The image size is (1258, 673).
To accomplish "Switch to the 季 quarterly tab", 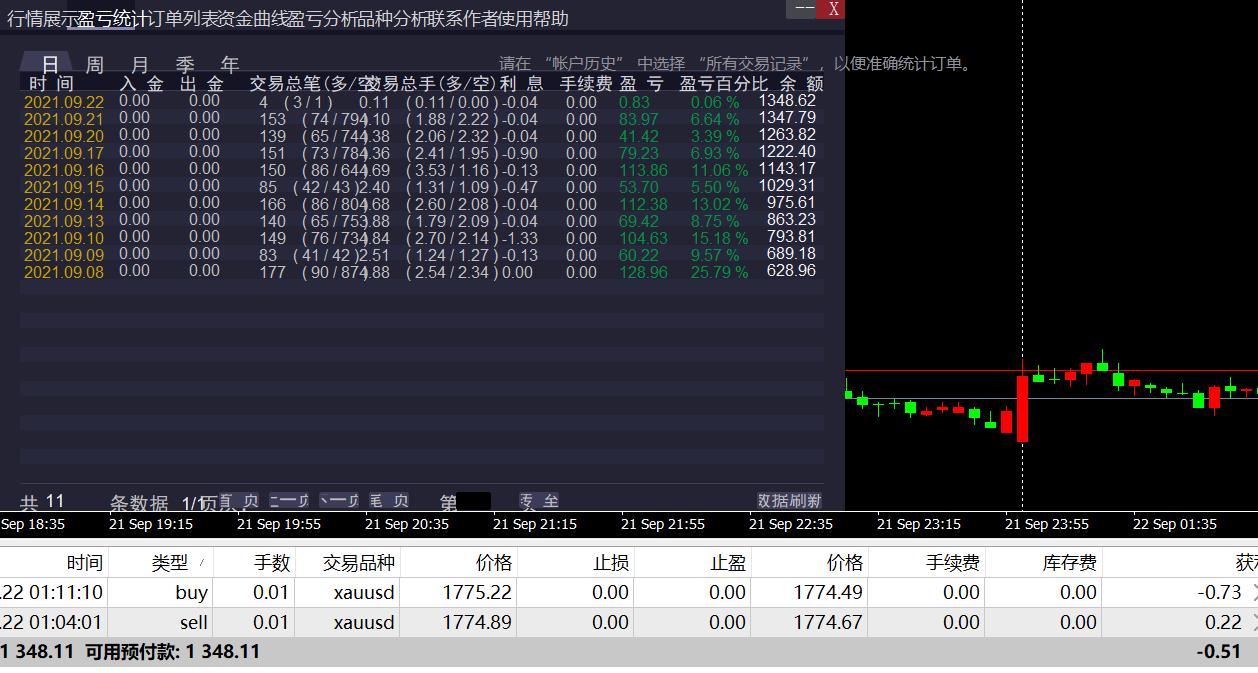I will (184, 63).
